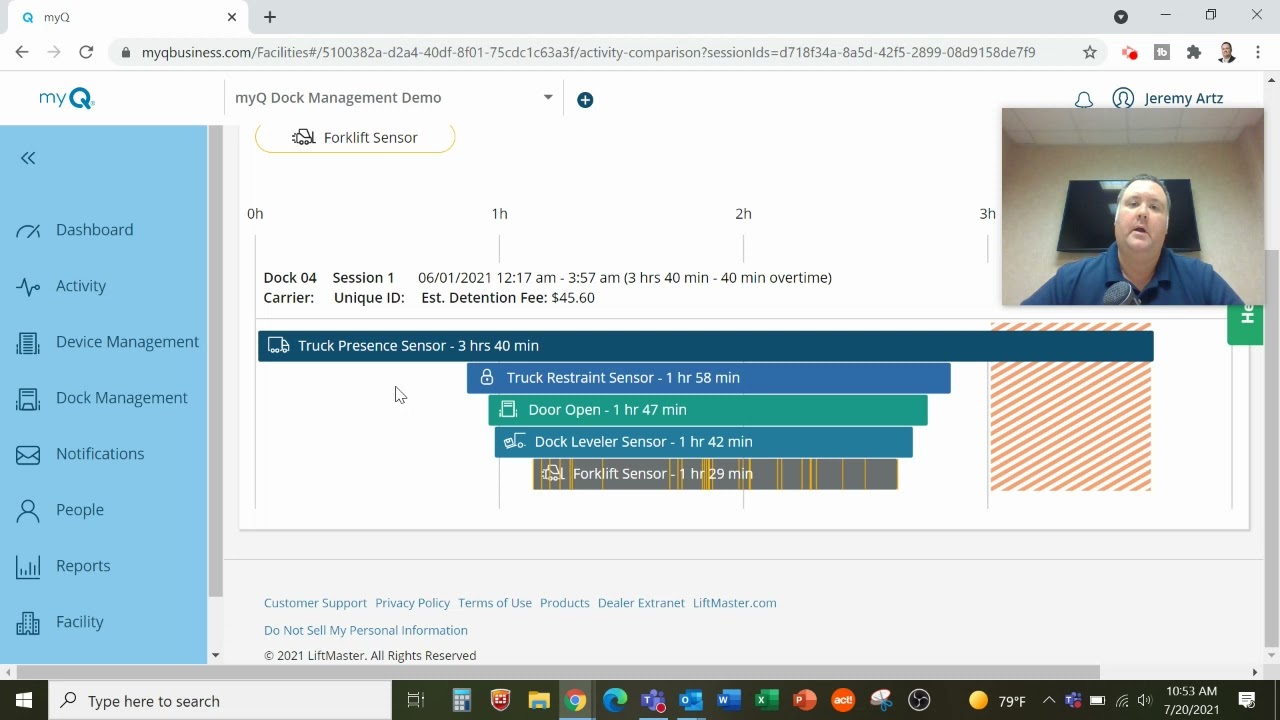Viewport: 1280px width, 720px height.
Task: Click the browser back arrow
Action: 22,52
